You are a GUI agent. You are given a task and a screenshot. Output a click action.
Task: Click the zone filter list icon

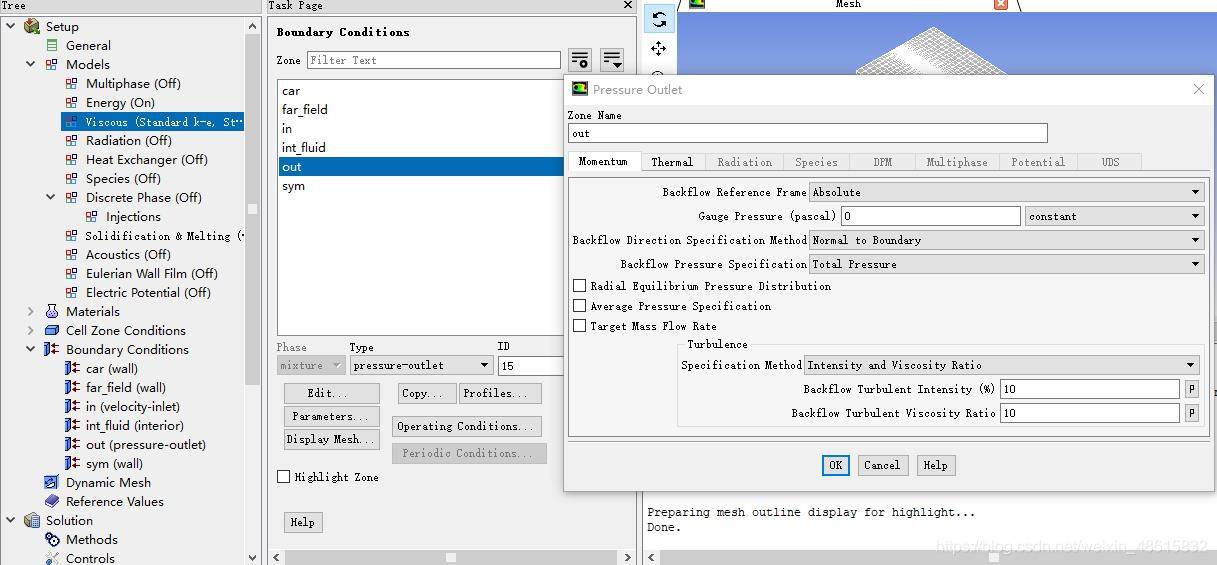pos(580,60)
